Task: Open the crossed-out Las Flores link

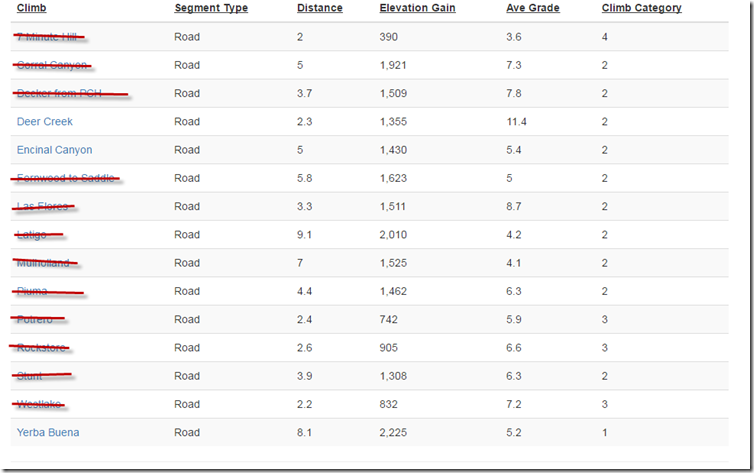Action: pos(42,207)
